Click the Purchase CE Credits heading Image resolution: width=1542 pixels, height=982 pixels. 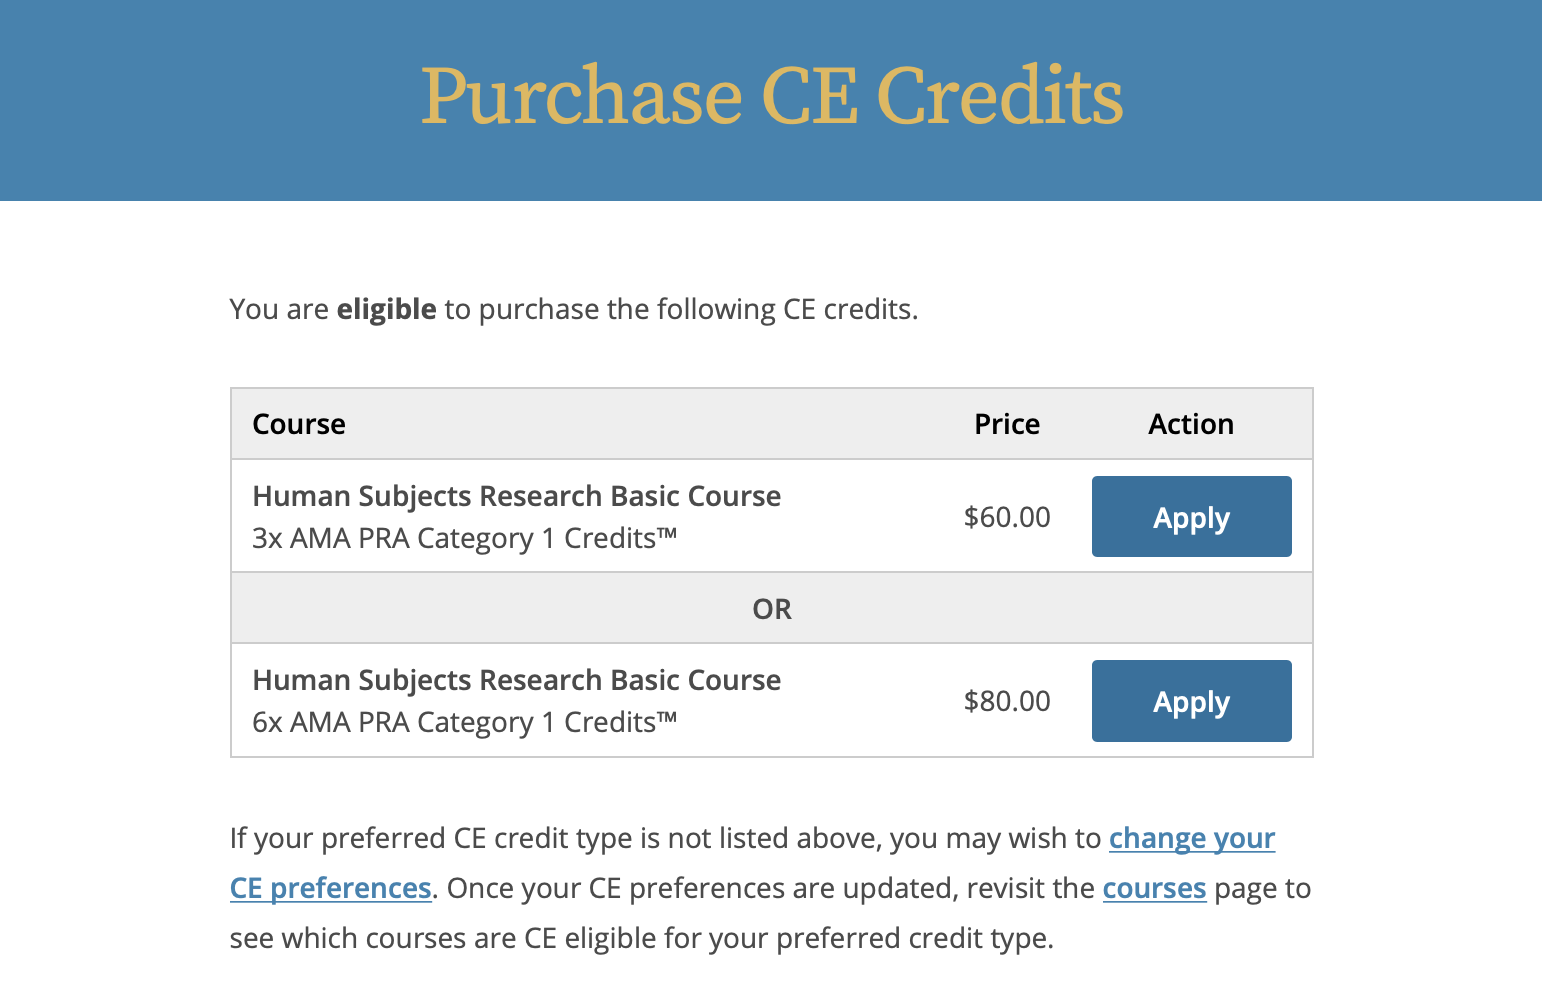(771, 96)
